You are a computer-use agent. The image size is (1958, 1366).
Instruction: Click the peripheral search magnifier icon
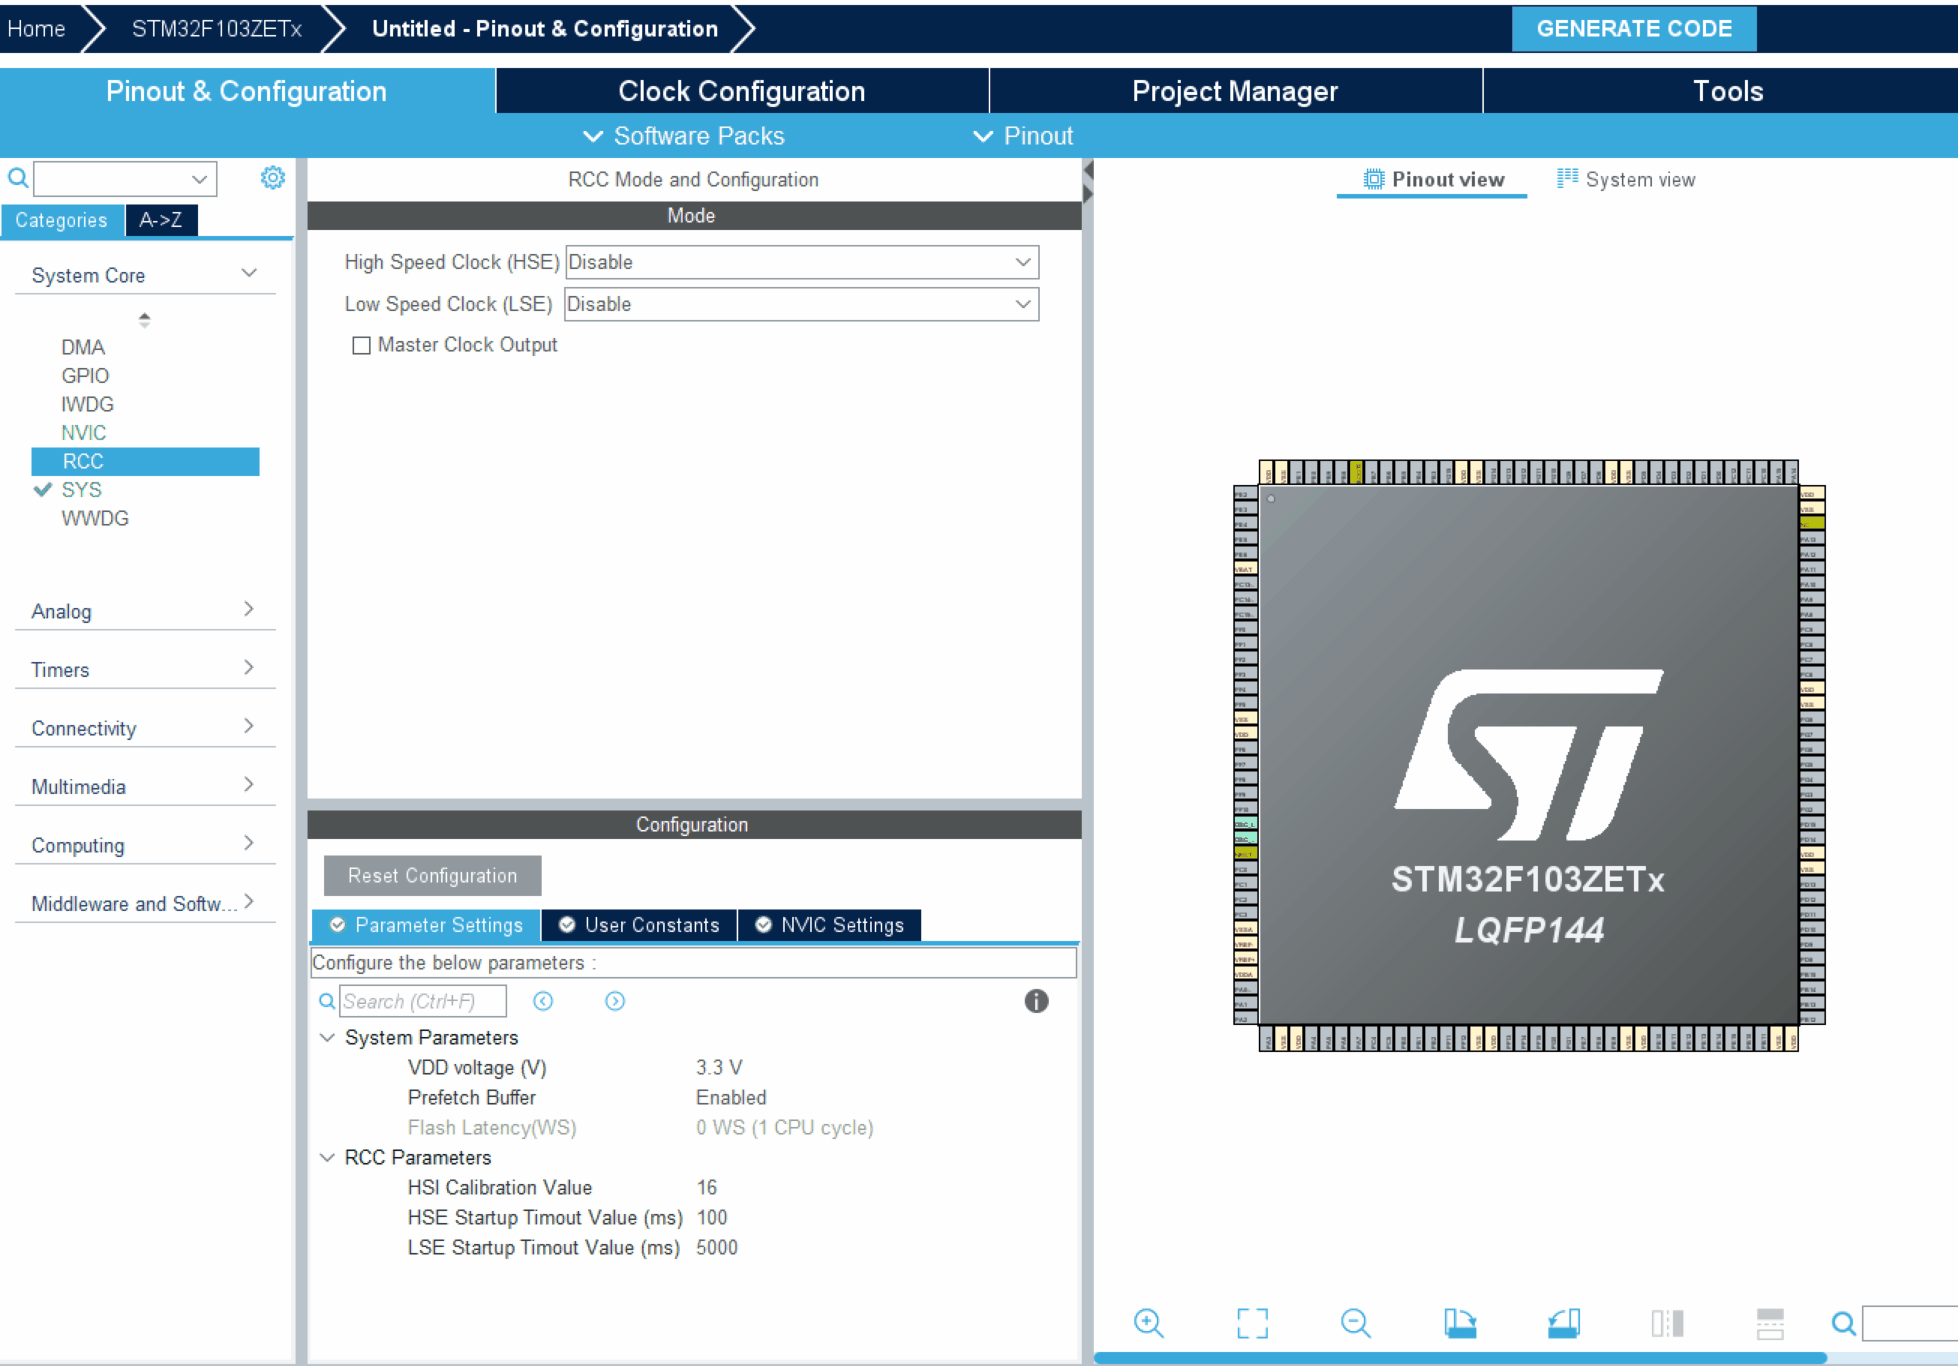pyautogui.click(x=18, y=178)
